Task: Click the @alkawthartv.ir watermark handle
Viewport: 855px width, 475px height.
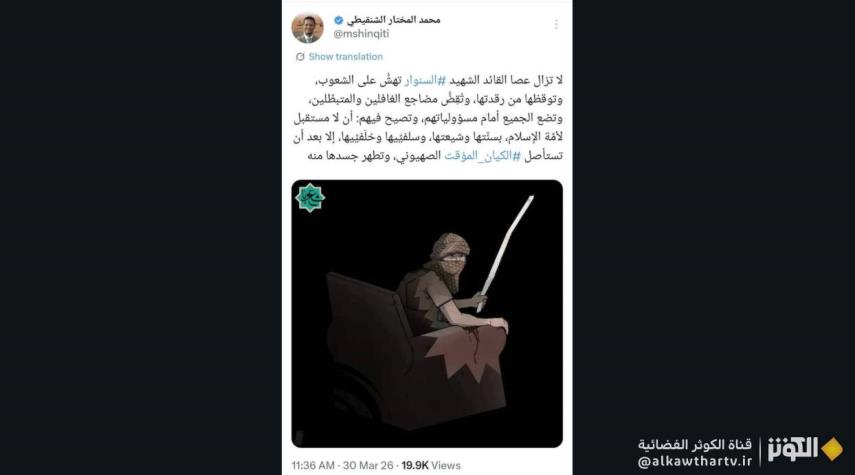Action: point(695,461)
